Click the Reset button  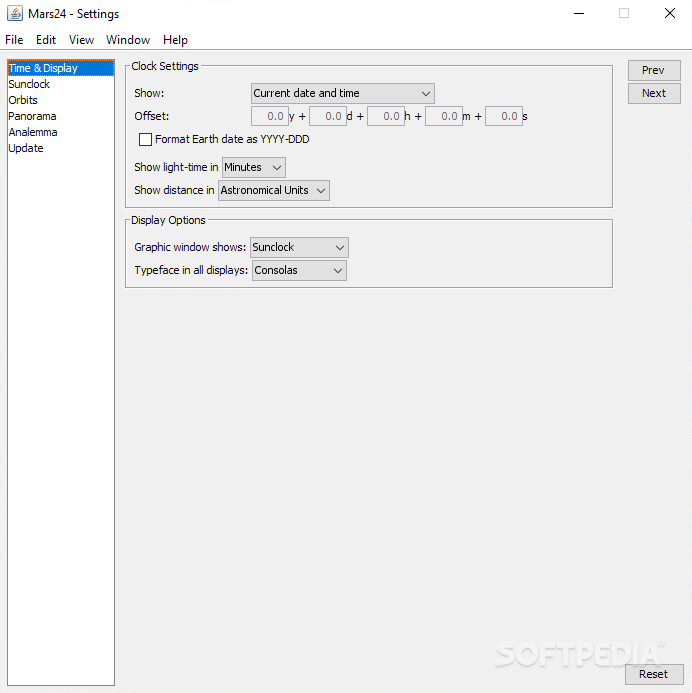654,674
